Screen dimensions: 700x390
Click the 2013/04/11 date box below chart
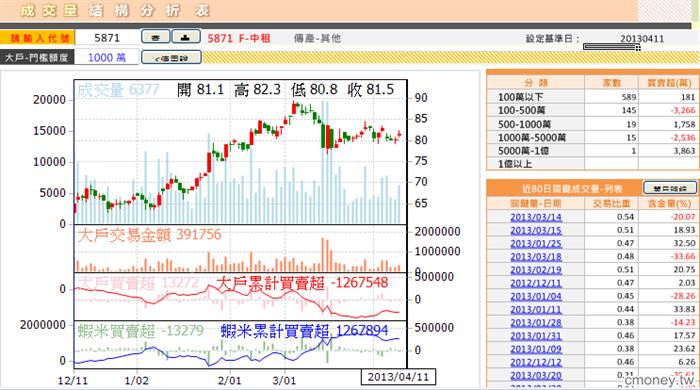398,377
